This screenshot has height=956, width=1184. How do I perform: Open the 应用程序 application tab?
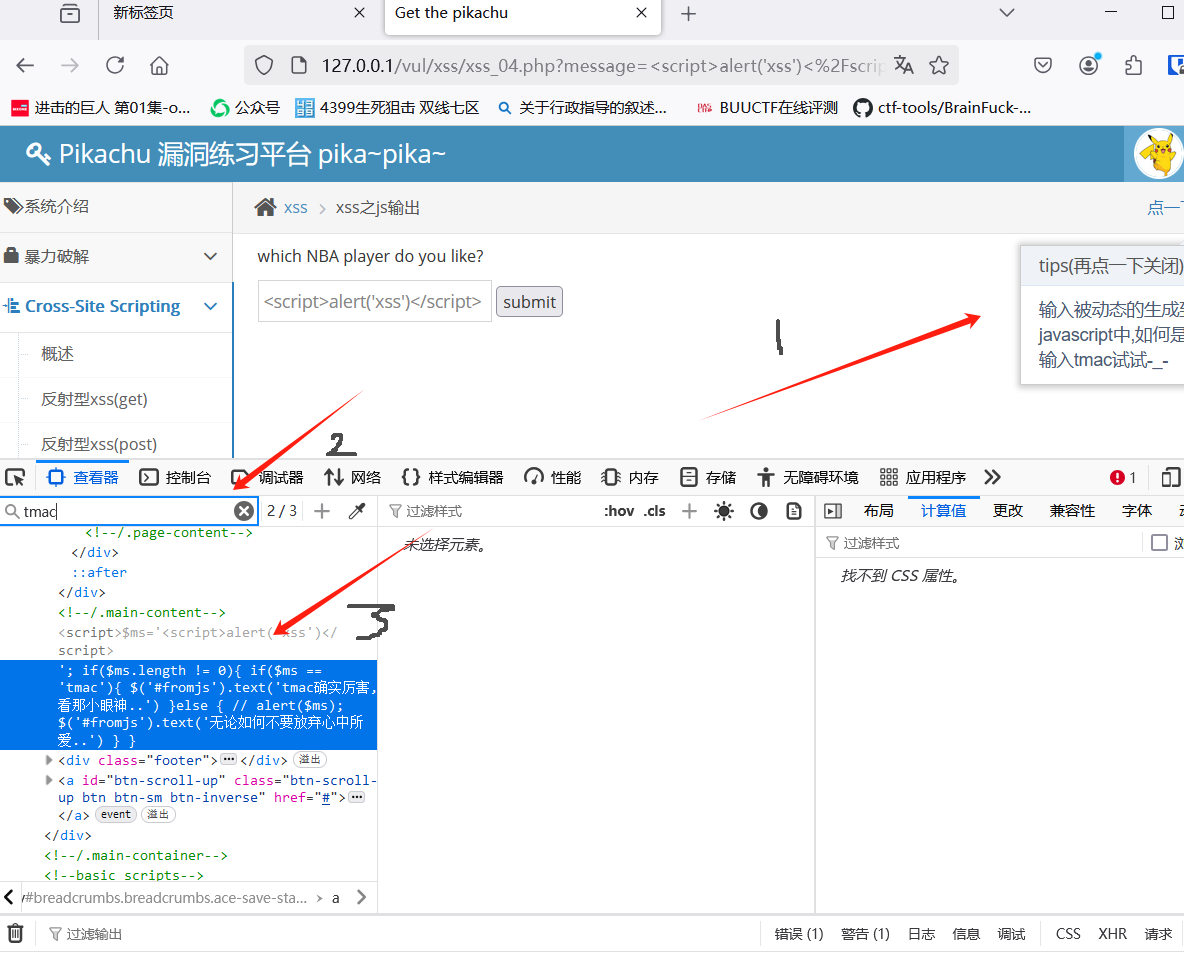point(923,477)
